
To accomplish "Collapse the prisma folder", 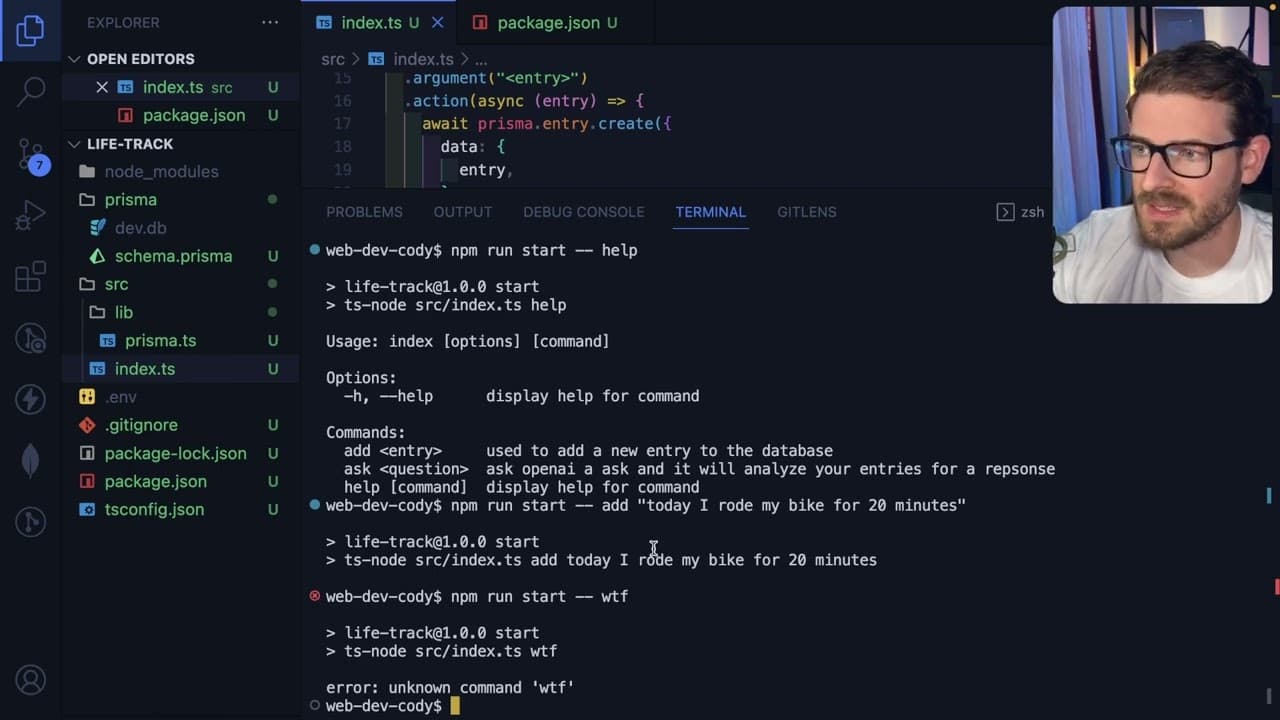I will coord(130,199).
